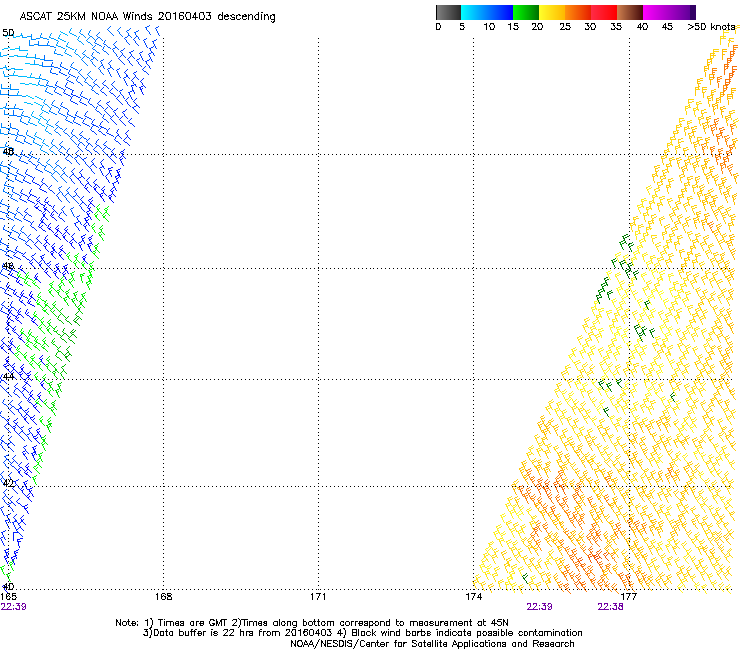Screen dimensions: 740x650
Task: Click the '22:39' time label beneath longitude 165
Action: [x=13, y=607]
